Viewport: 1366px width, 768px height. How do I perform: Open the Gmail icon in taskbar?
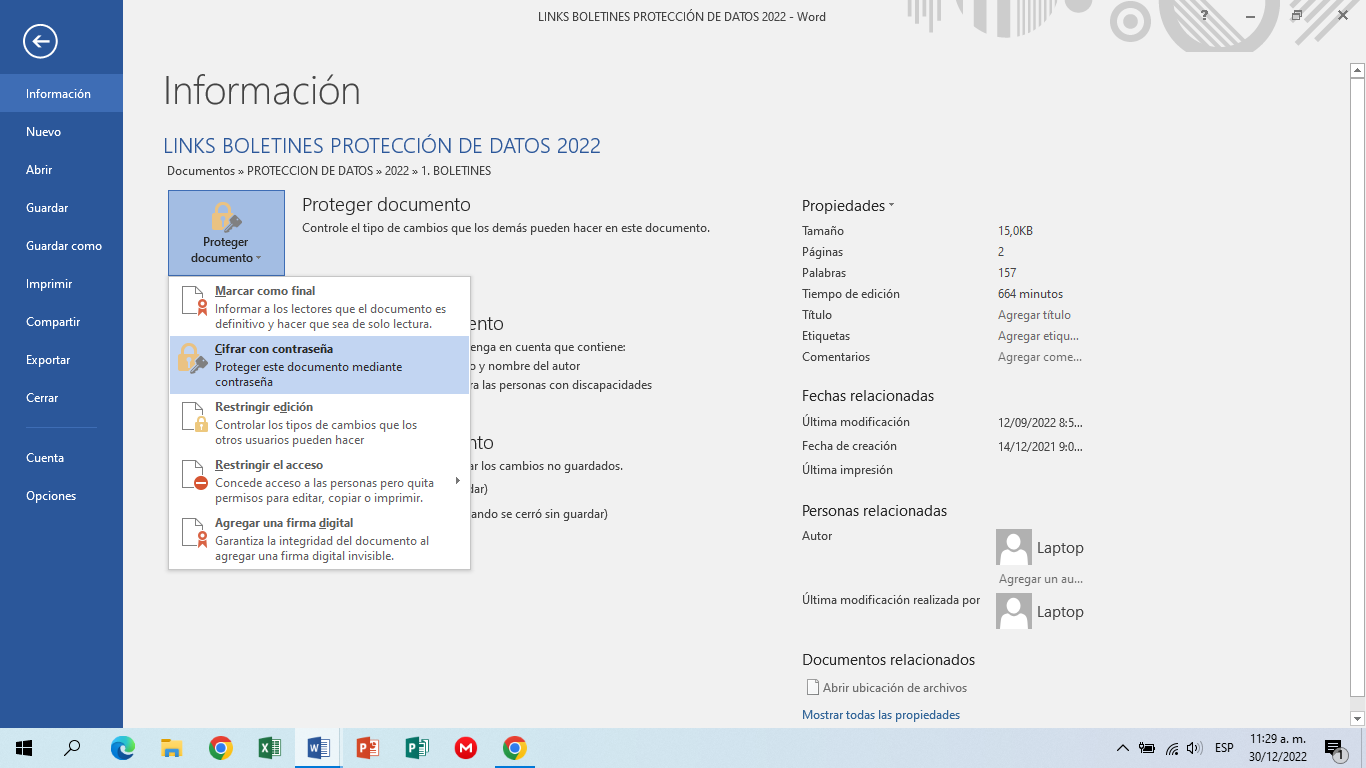point(465,747)
